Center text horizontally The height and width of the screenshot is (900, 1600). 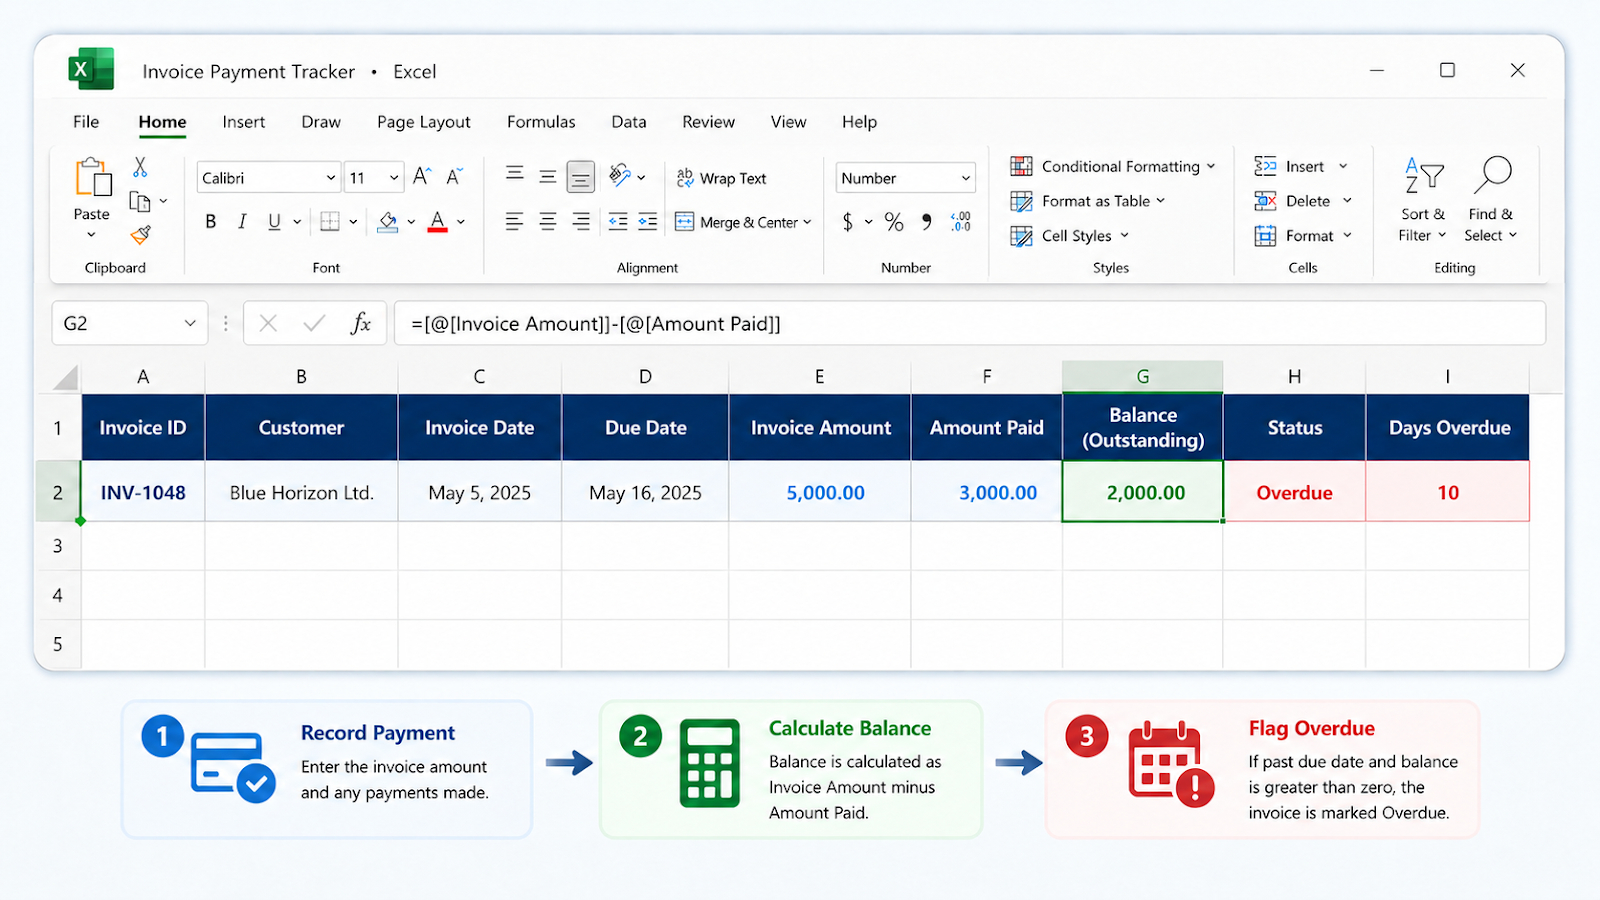coord(548,222)
